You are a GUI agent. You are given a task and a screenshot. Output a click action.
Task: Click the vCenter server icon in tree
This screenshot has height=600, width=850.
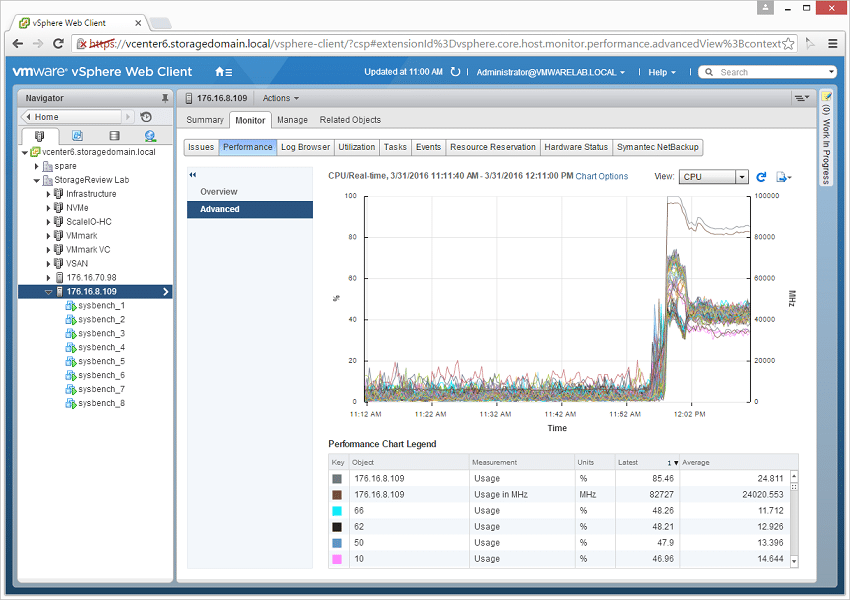pos(35,152)
